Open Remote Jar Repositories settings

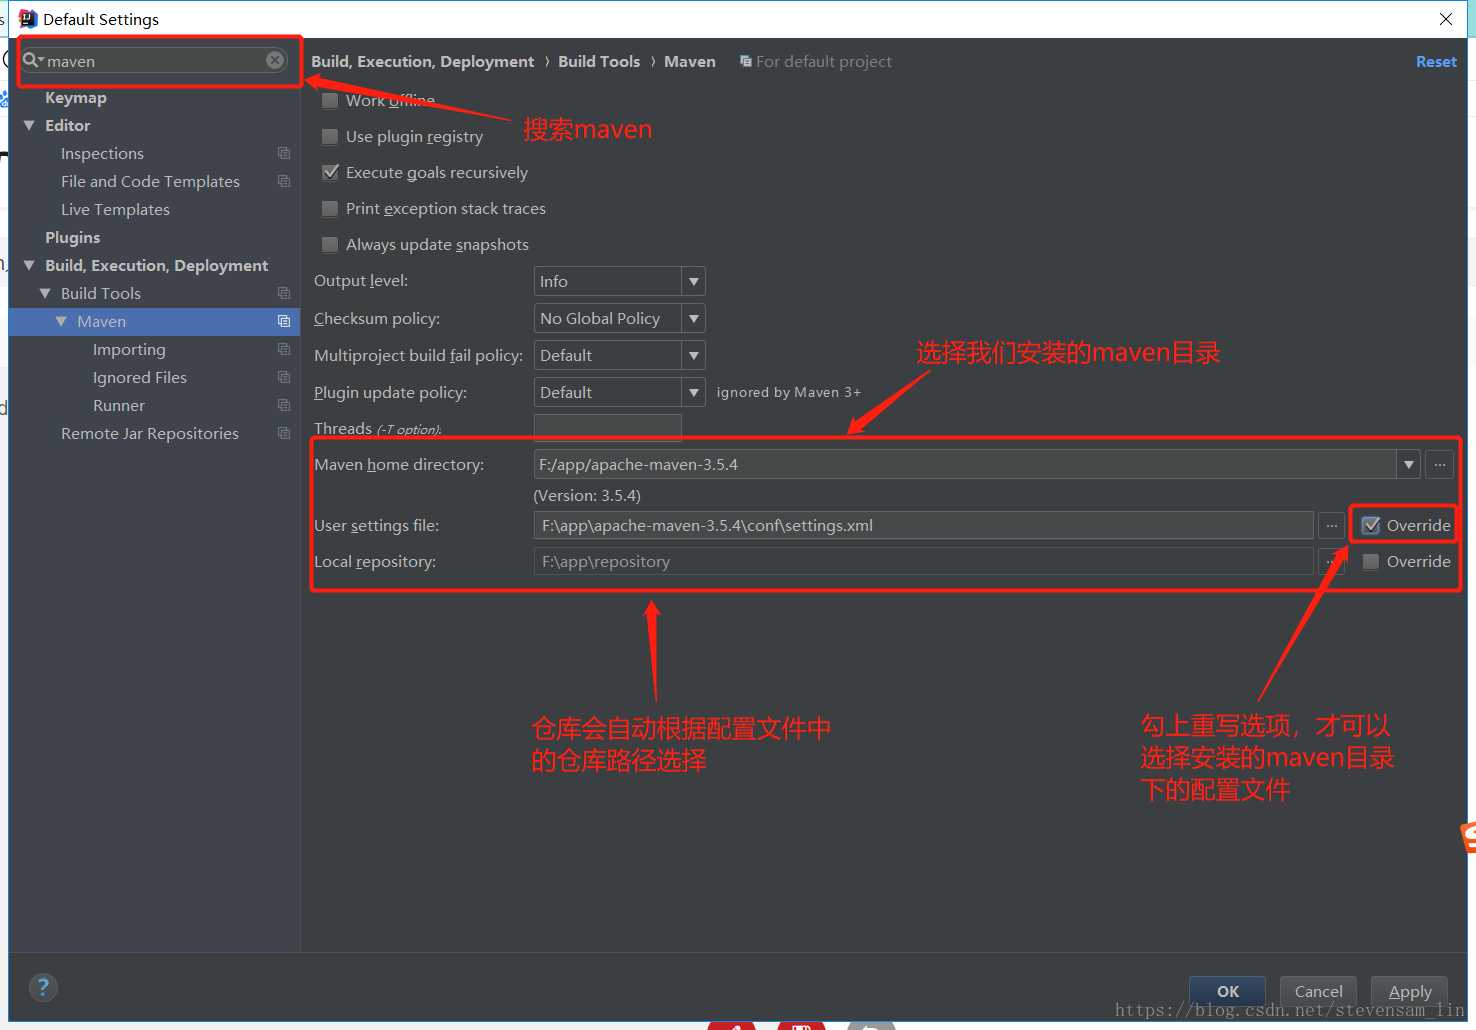coord(150,433)
